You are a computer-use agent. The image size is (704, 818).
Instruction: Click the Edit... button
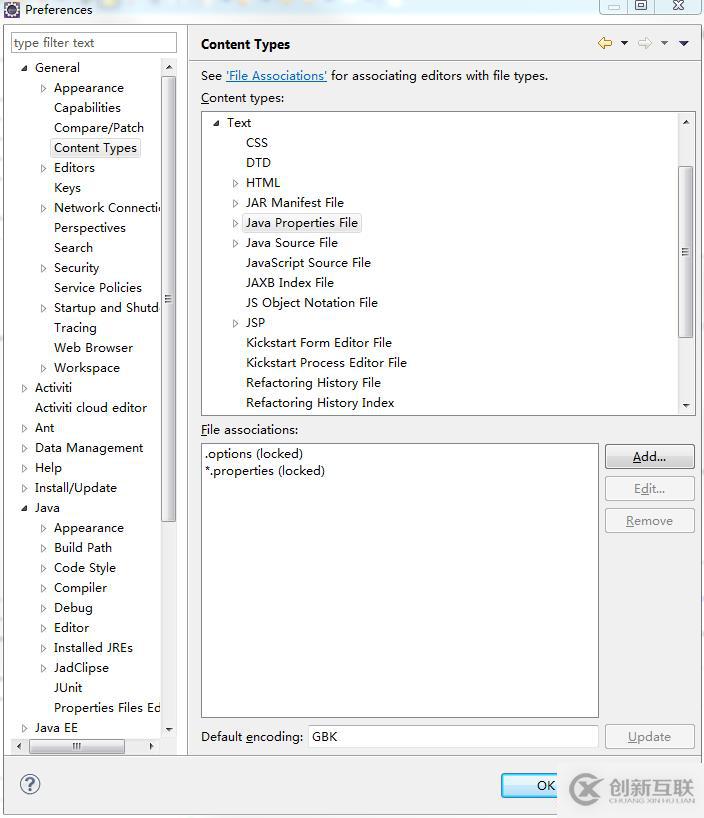(650, 489)
